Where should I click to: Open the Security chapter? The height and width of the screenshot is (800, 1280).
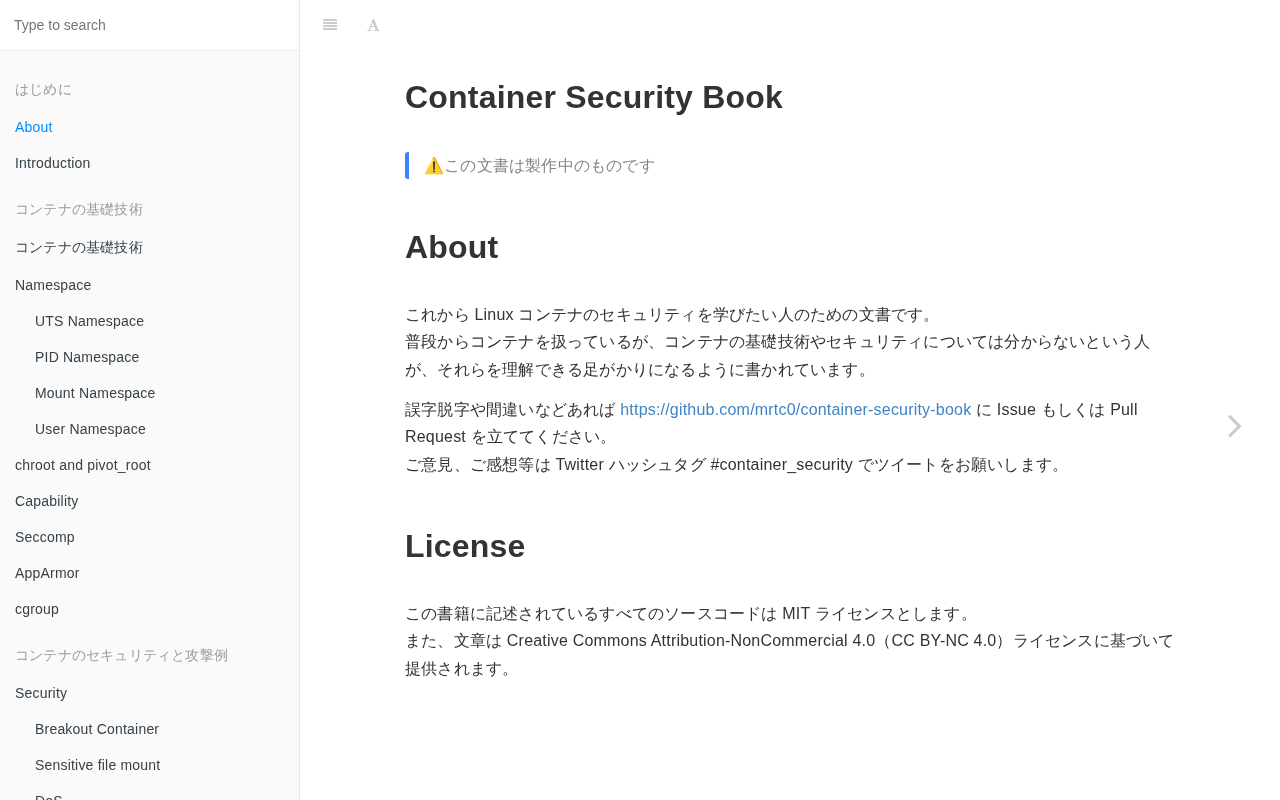[x=41, y=693]
